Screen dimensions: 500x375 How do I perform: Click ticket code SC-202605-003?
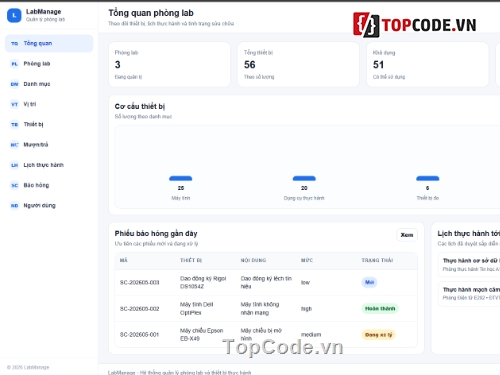pos(139,282)
